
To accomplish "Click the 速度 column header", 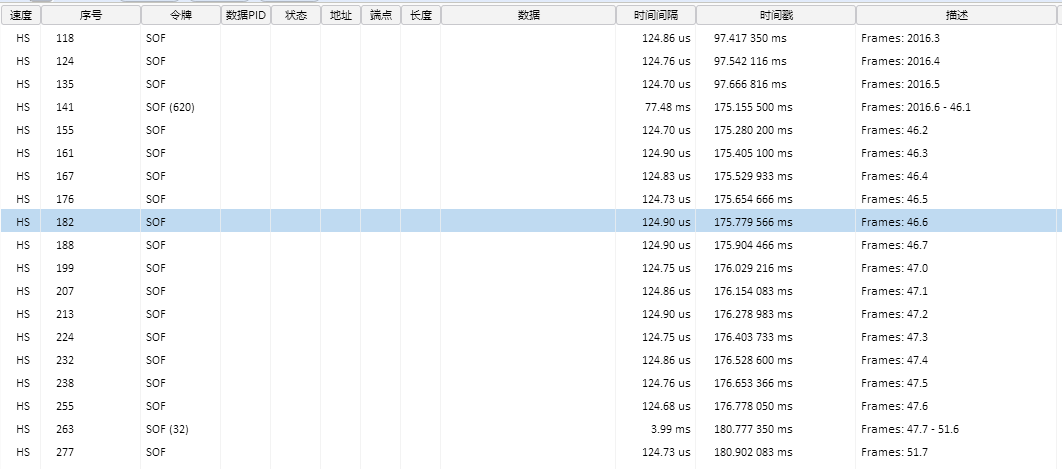I will point(21,15).
